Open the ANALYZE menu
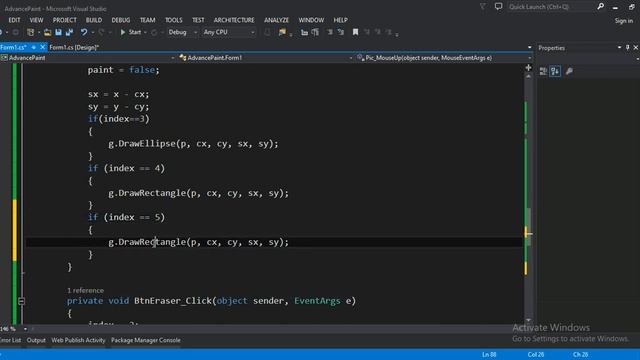The height and width of the screenshot is (360, 640). click(276, 20)
